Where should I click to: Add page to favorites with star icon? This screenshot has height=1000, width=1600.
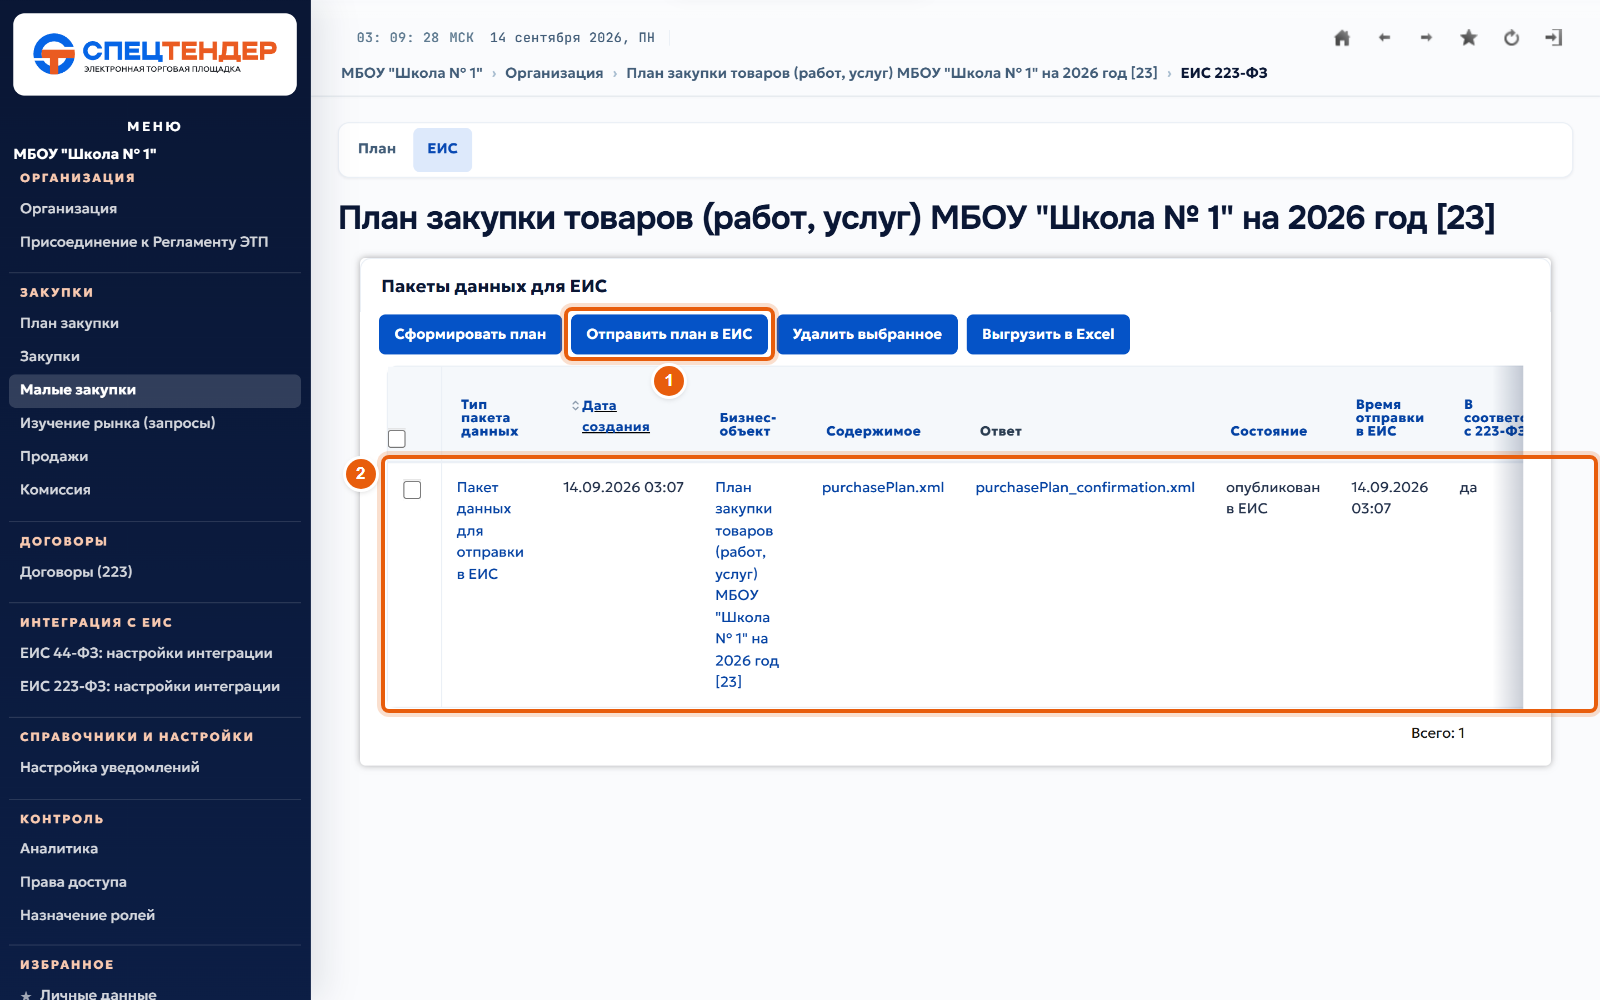coord(1468,38)
